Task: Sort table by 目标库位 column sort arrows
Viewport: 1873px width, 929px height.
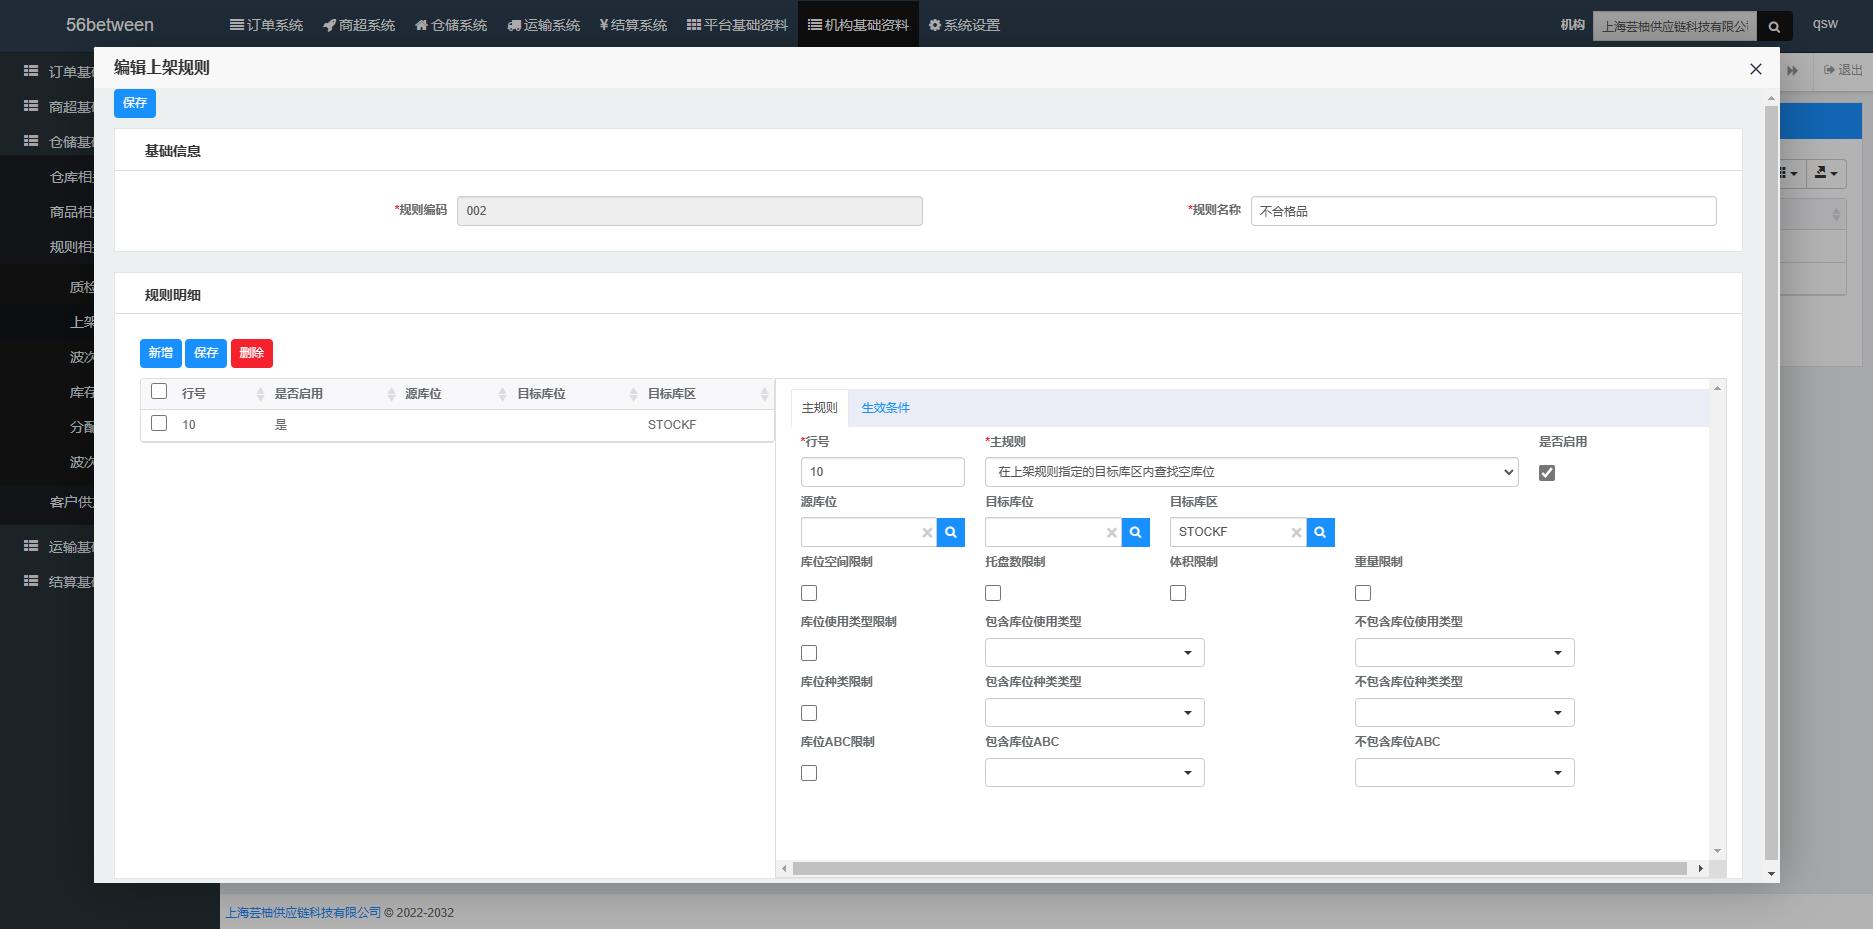Action: click(x=633, y=395)
